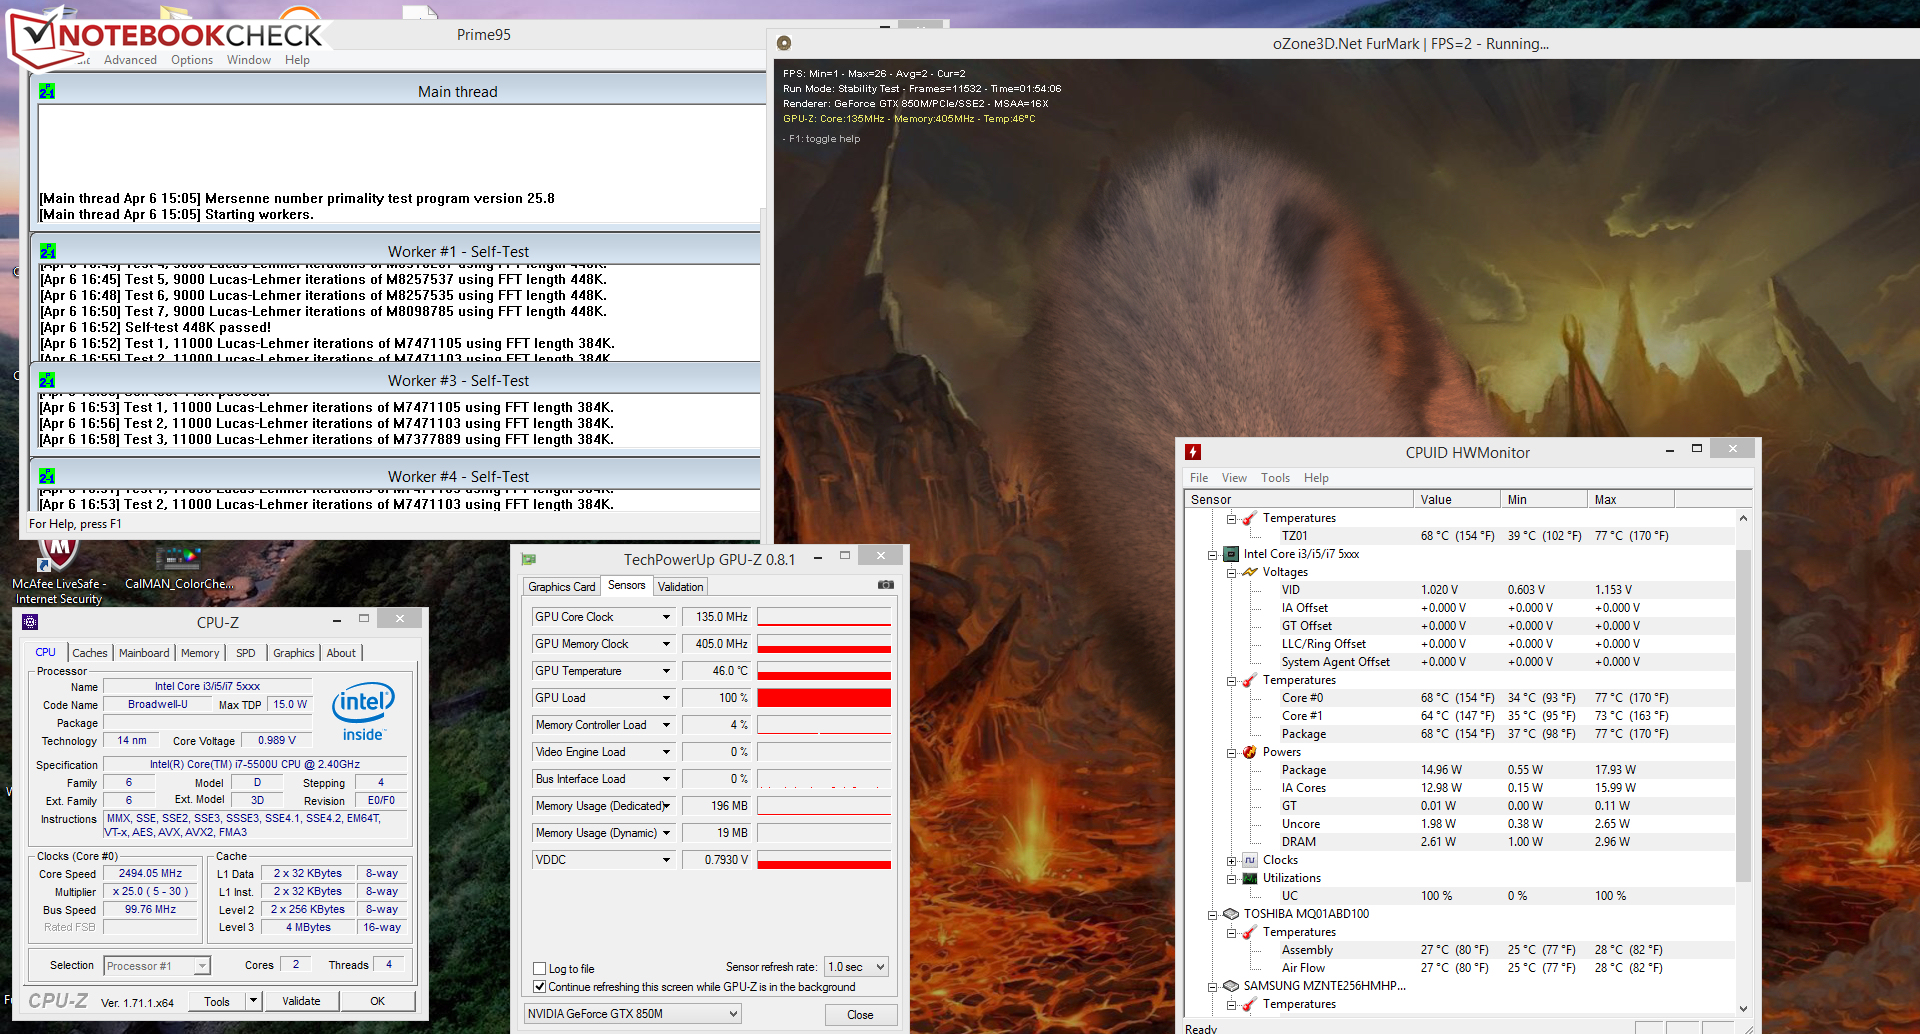Click the Main thread window icon in Prime95
1920x1034 pixels.
[47, 91]
